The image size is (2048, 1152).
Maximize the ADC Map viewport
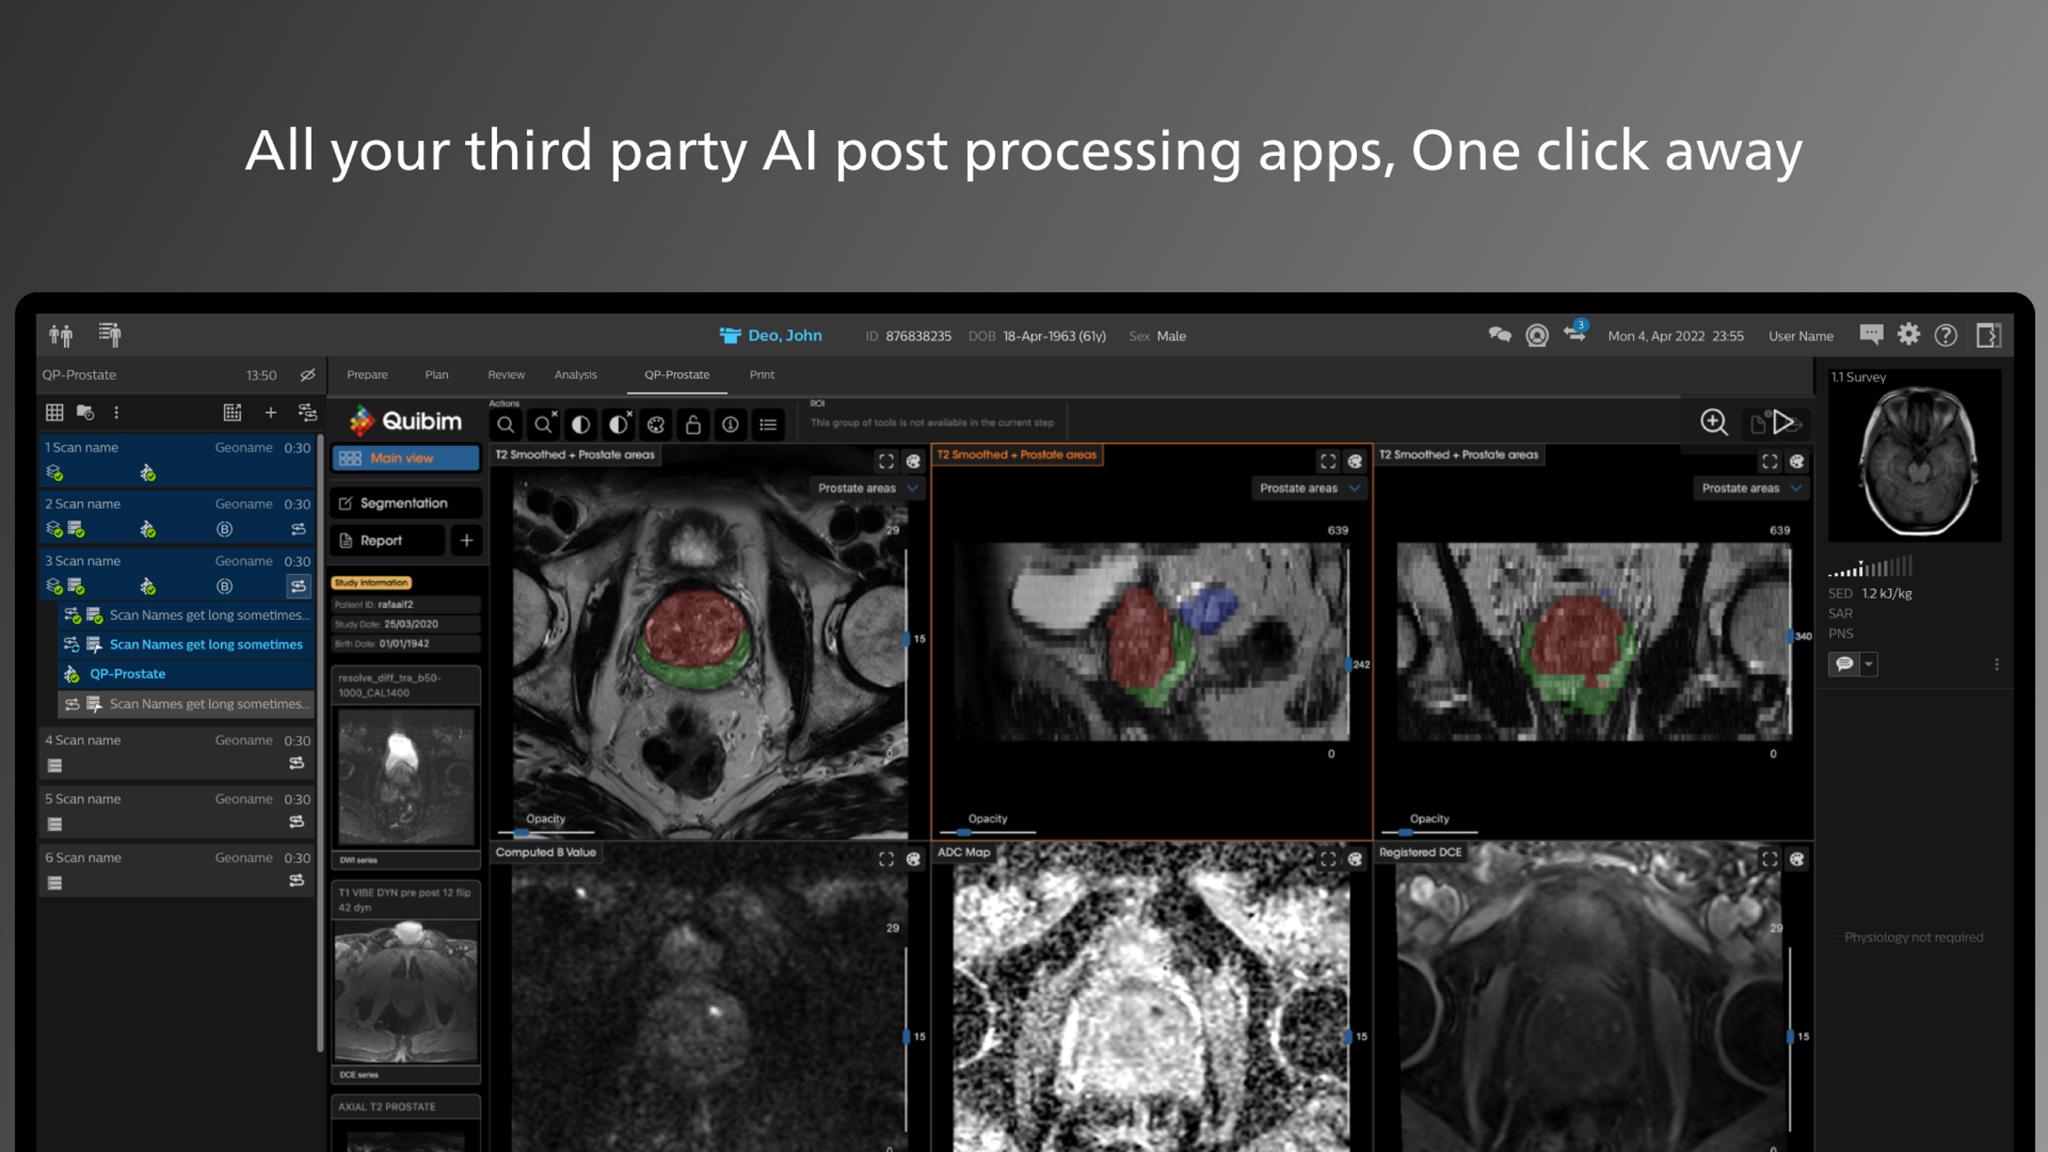click(1328, 859)
